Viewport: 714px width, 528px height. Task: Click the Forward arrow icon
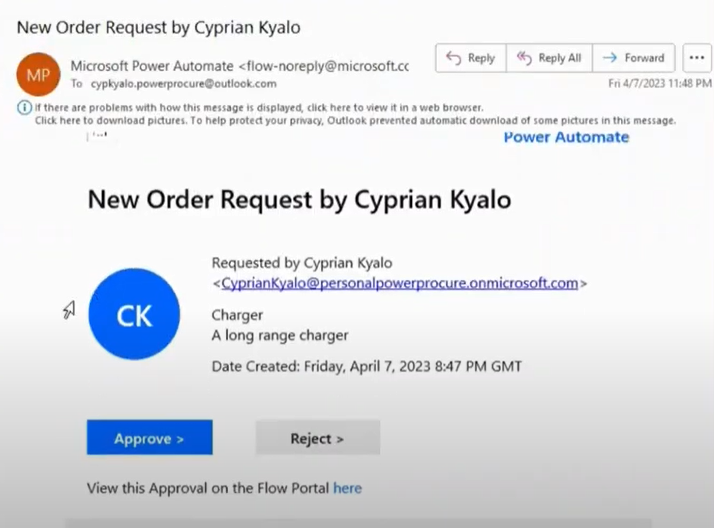(610, 58)
